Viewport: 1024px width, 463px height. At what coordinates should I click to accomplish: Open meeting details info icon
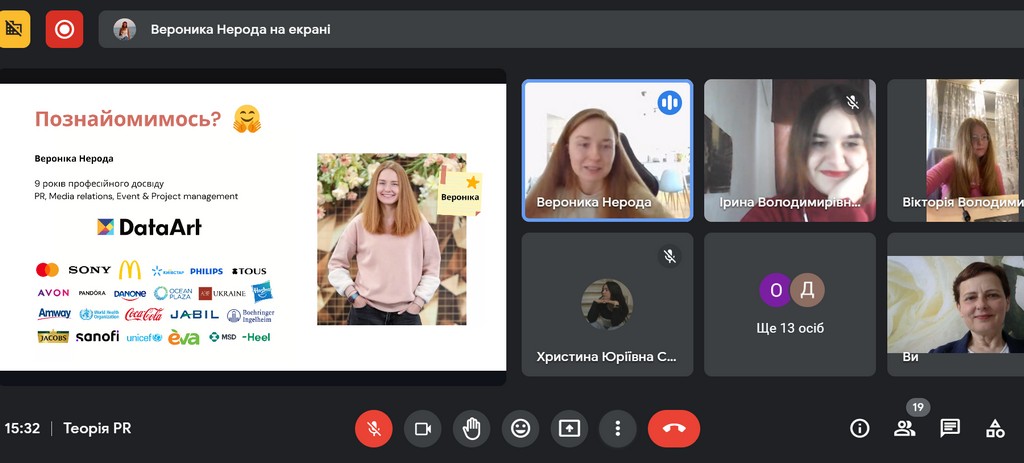pos(859,428)
